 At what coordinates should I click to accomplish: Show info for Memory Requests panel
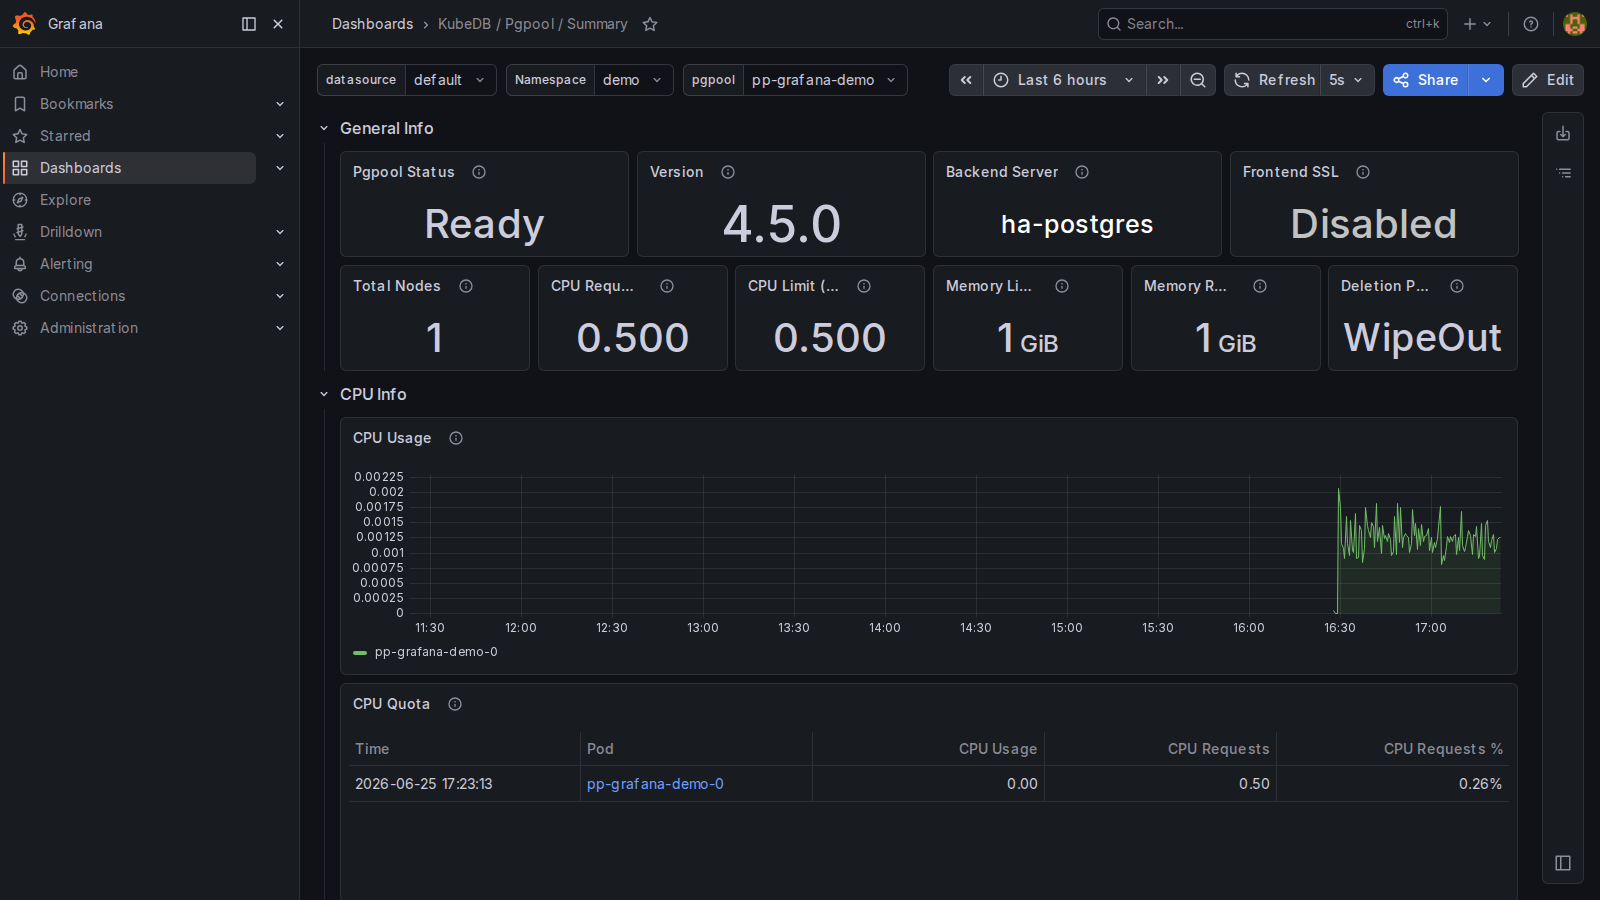click(1260, 286)
